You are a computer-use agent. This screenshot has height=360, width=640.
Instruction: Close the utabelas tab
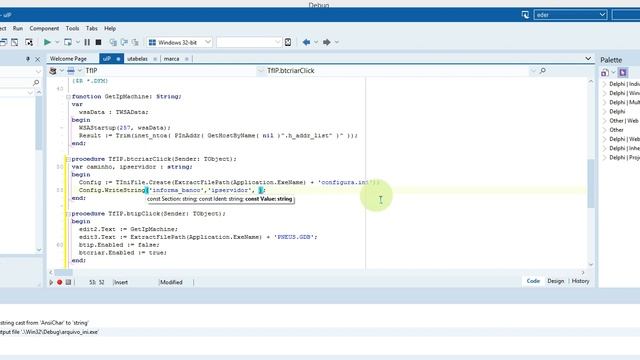pyautogui.click(x=155, y=59)
